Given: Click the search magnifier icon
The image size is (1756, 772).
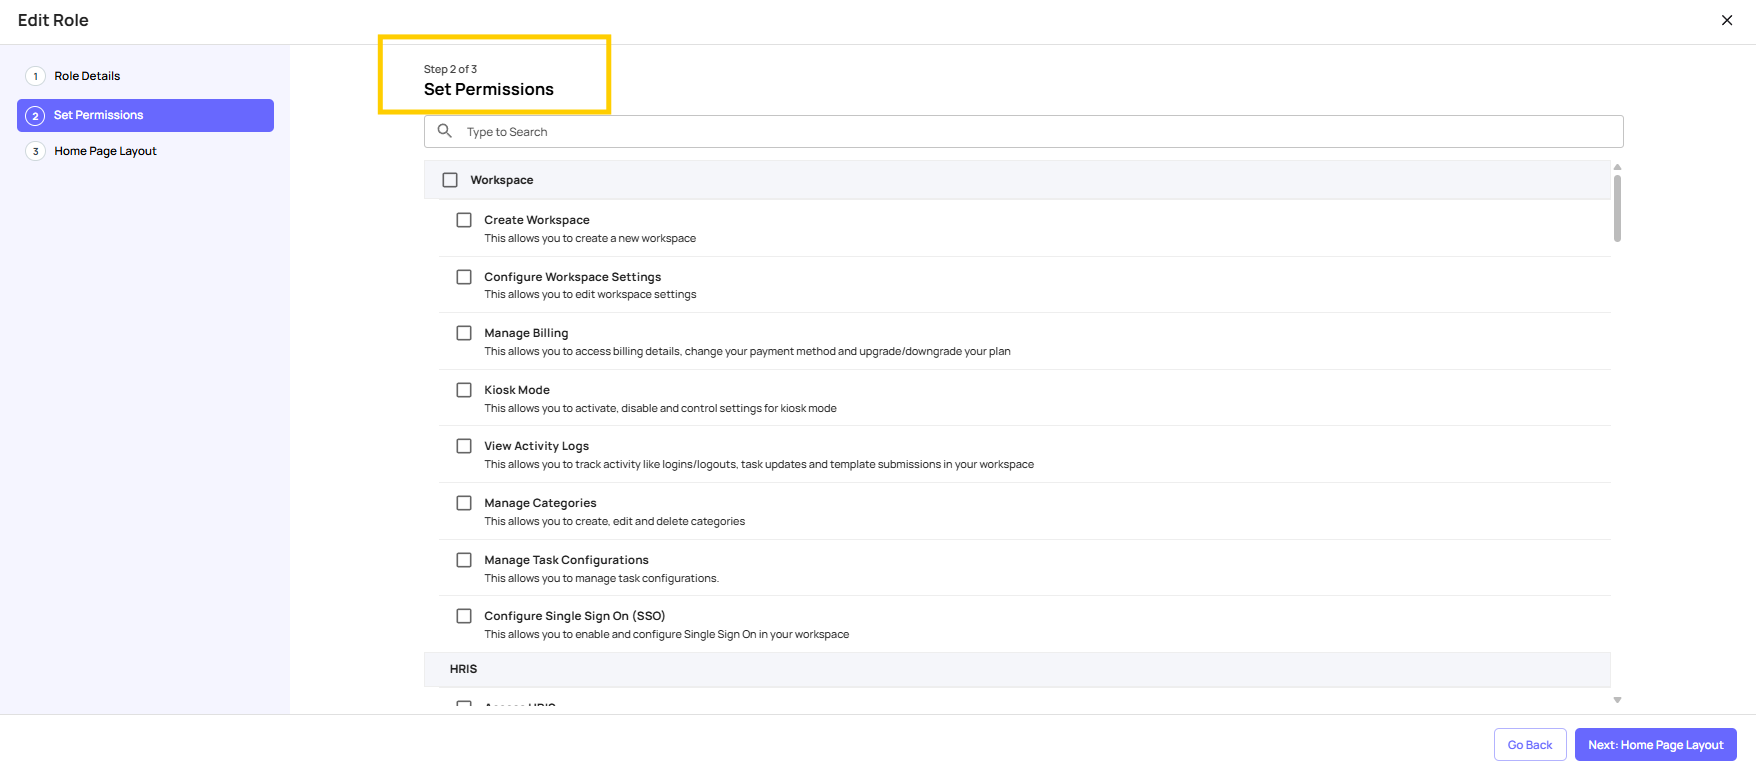Looking at the screenshot, I should 445,131.
